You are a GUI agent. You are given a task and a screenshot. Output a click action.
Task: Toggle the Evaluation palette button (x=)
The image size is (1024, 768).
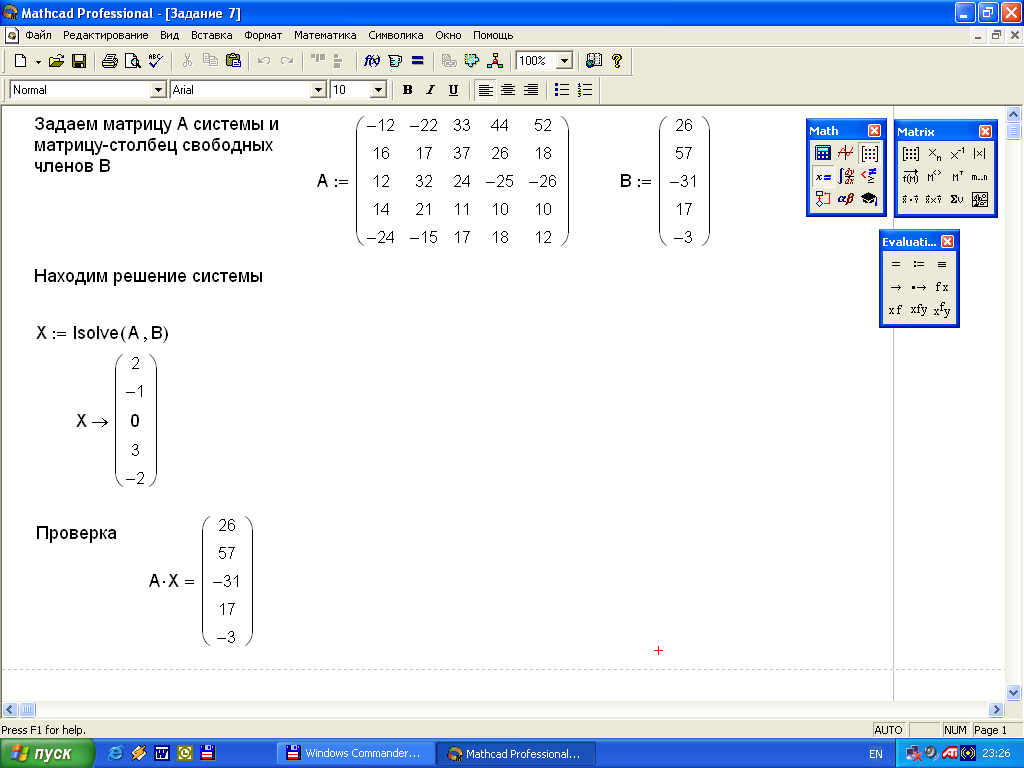[823, 176]
